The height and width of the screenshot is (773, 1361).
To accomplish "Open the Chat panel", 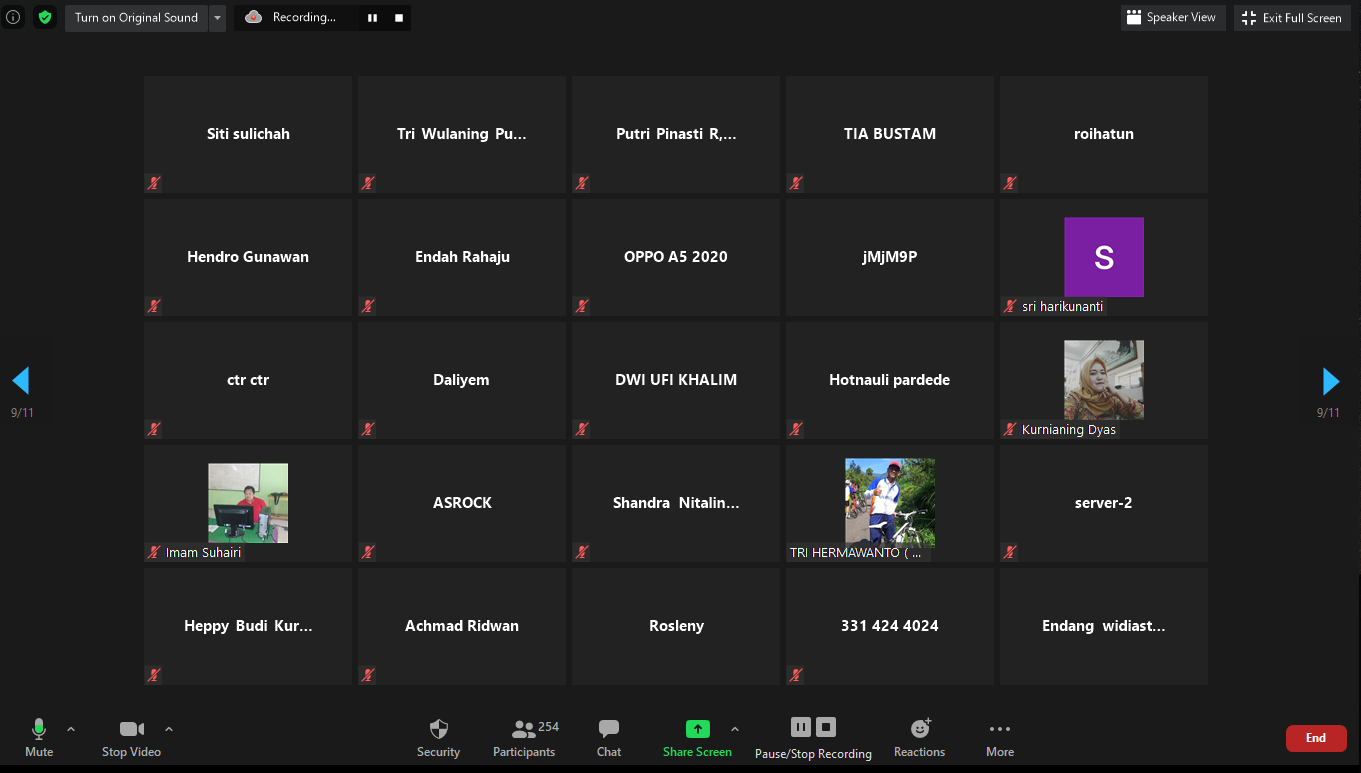I will click(x=609, y=738).
